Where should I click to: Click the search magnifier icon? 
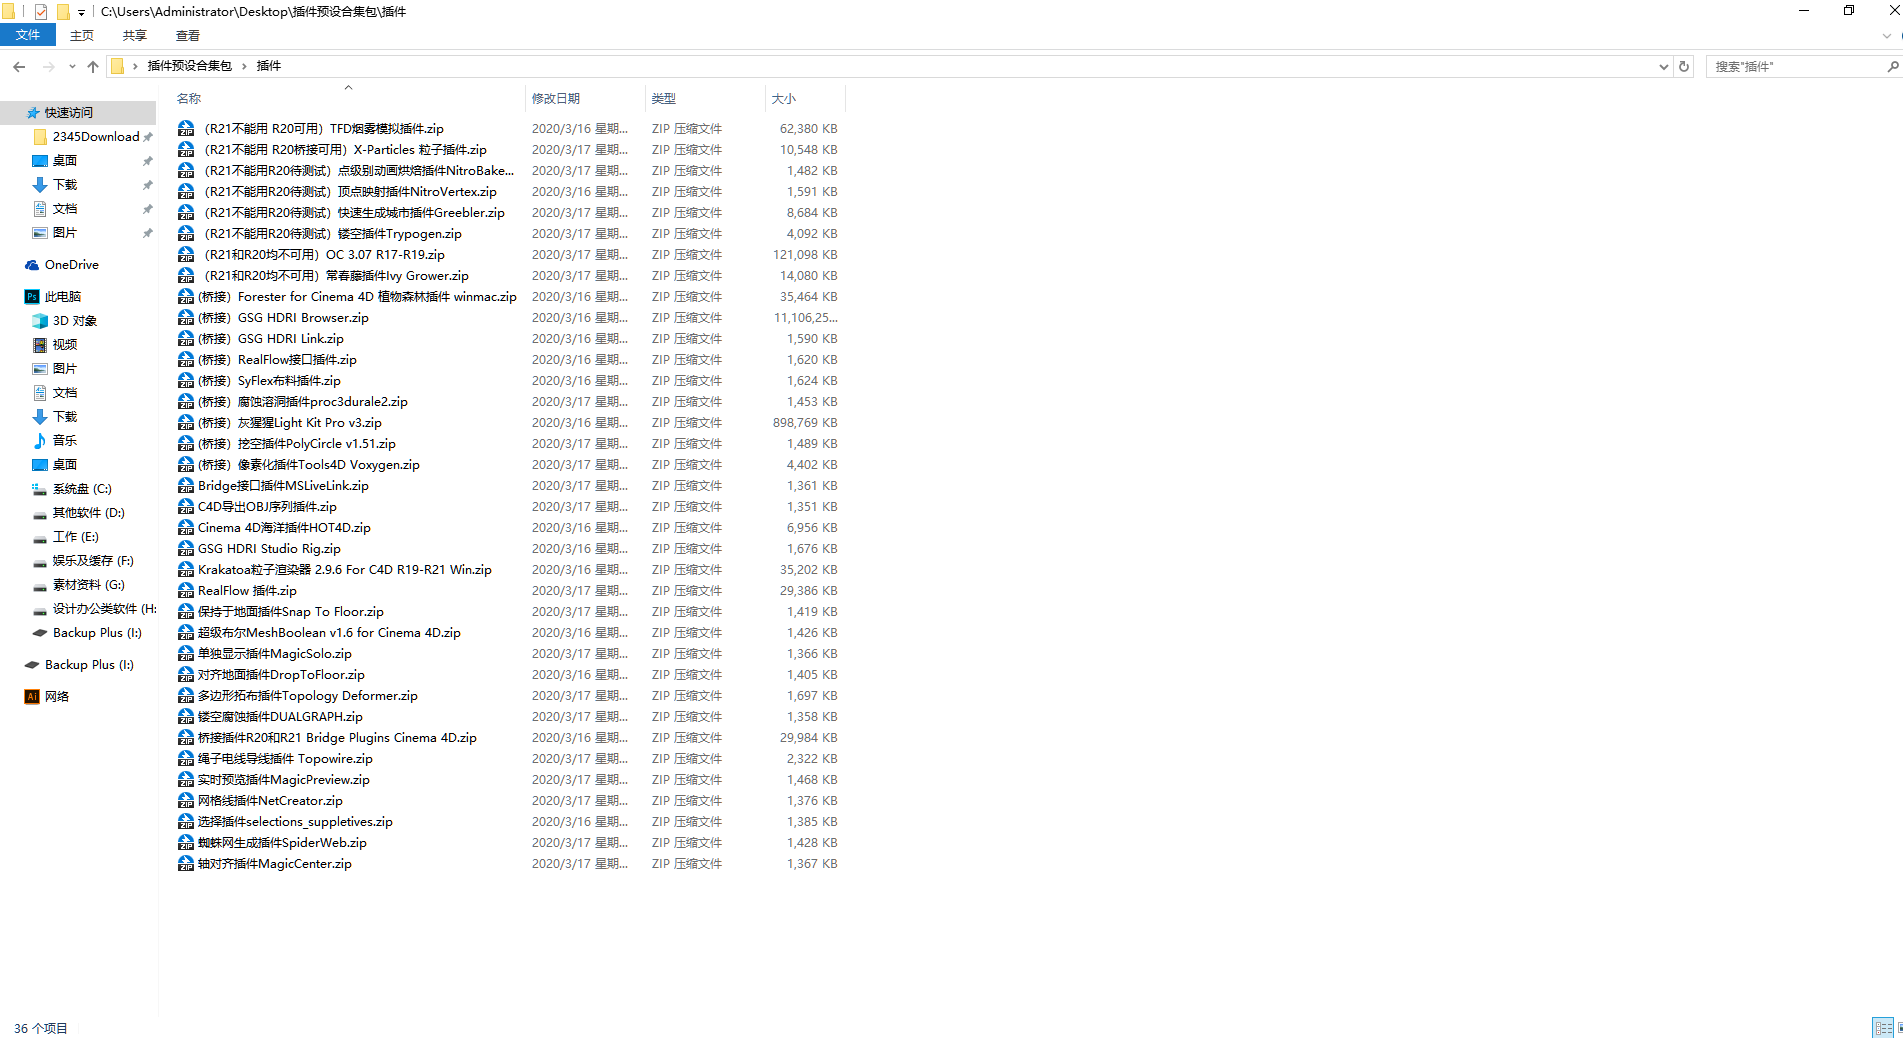click(x=1892, y=66)
